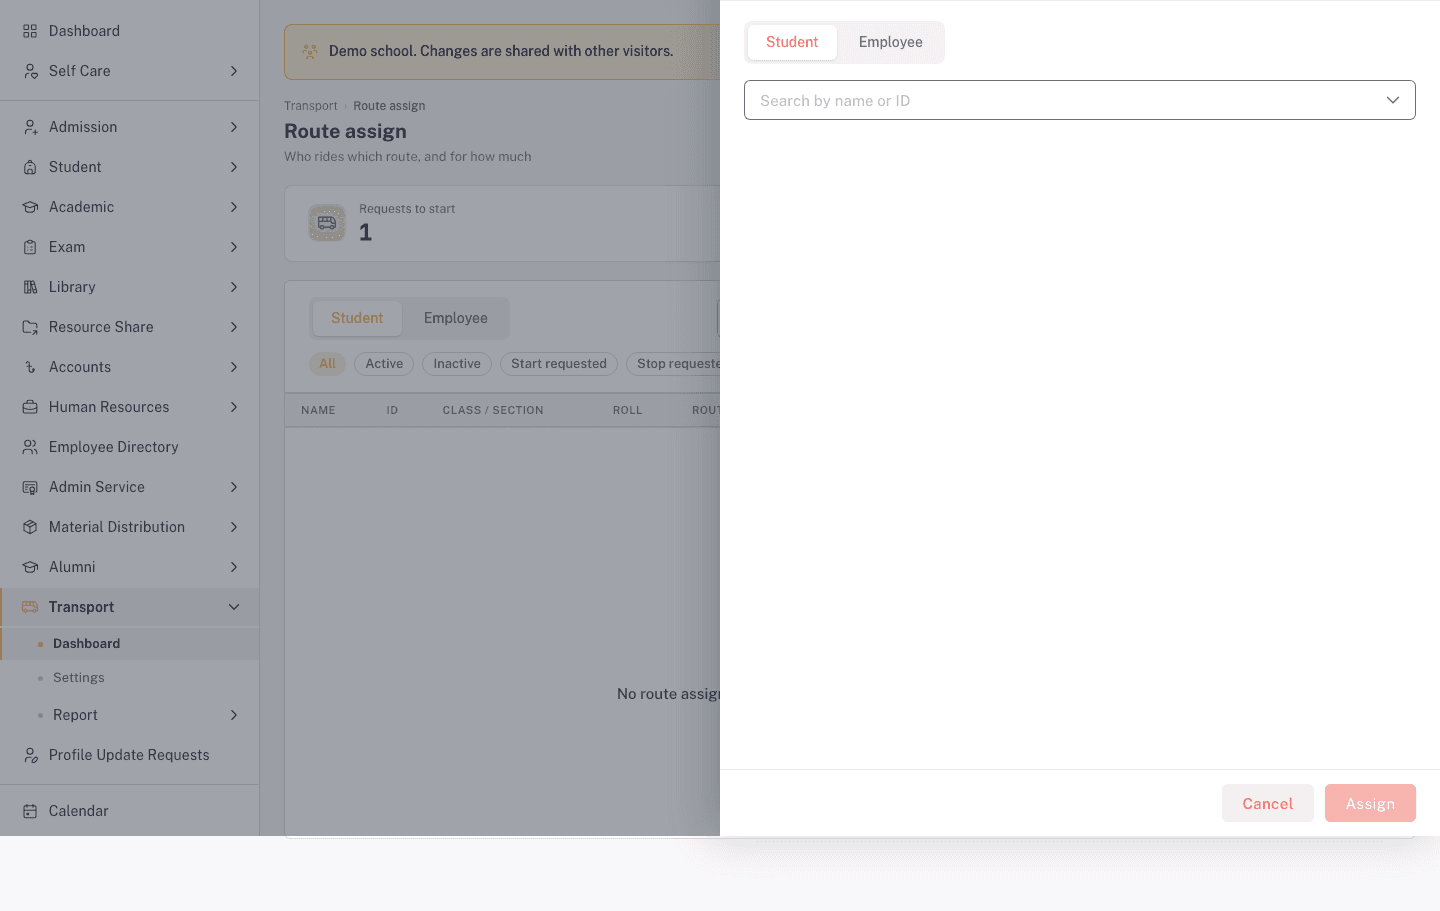Click the Academic graduation cap icon
This screenshot has height=911, width=1440.
pos(30,207)
